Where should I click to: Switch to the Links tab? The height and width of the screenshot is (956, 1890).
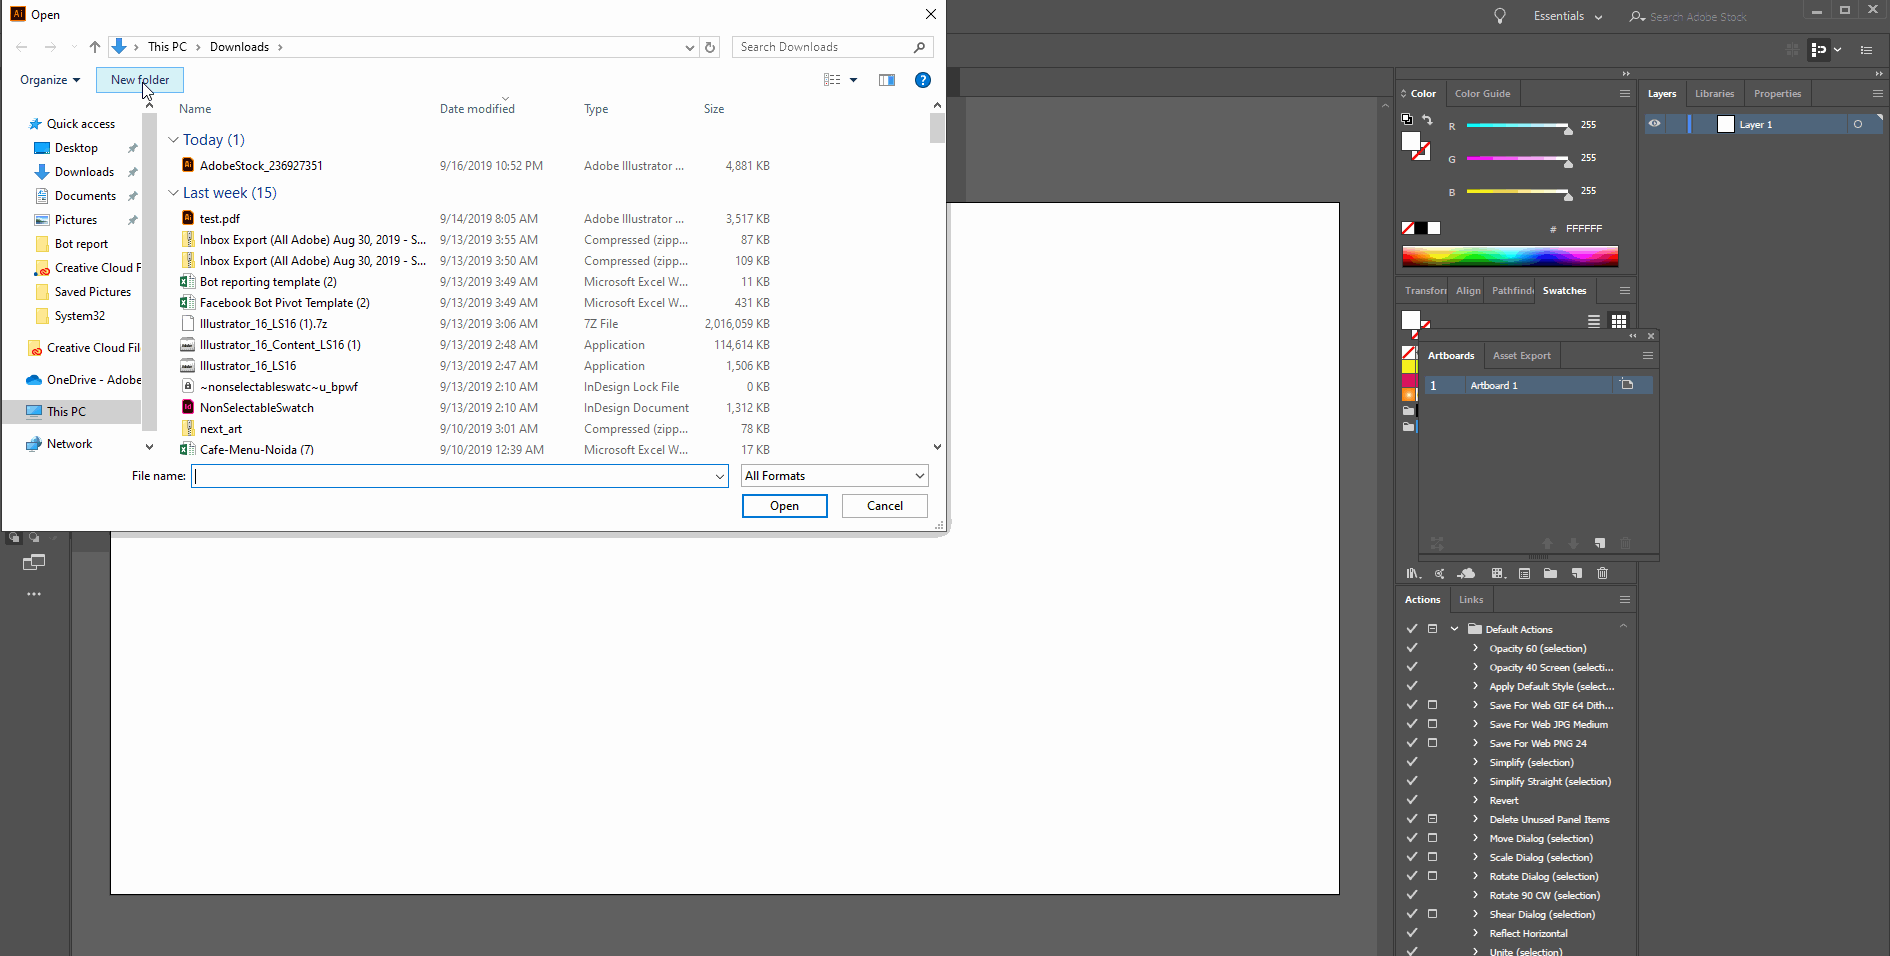(1471, 599)
